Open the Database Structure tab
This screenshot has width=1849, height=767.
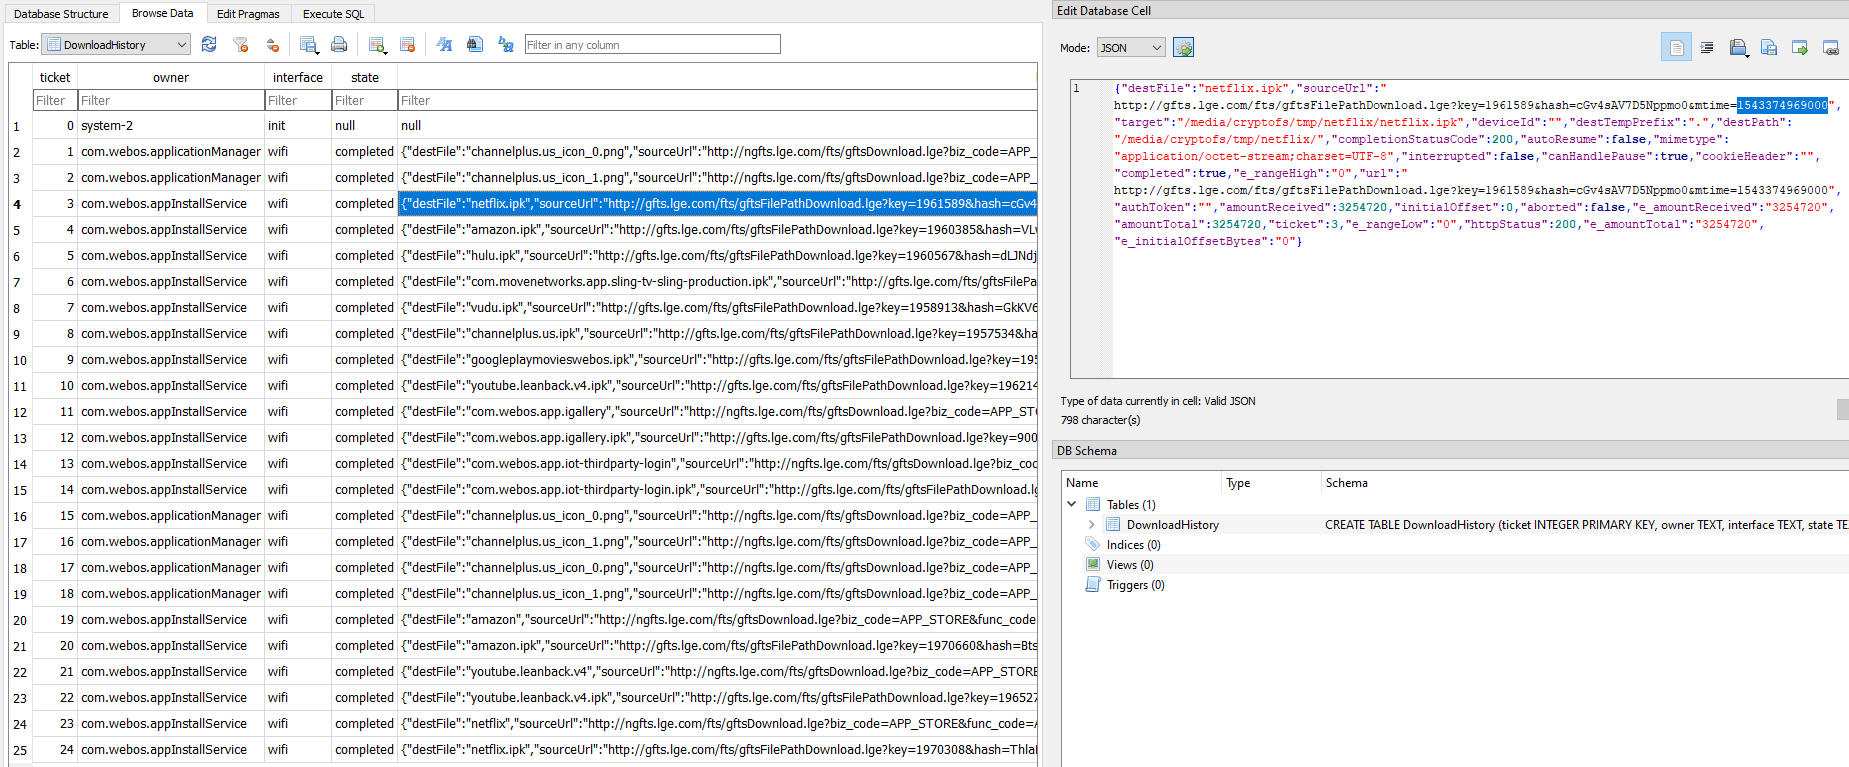(x=61, y=14)
